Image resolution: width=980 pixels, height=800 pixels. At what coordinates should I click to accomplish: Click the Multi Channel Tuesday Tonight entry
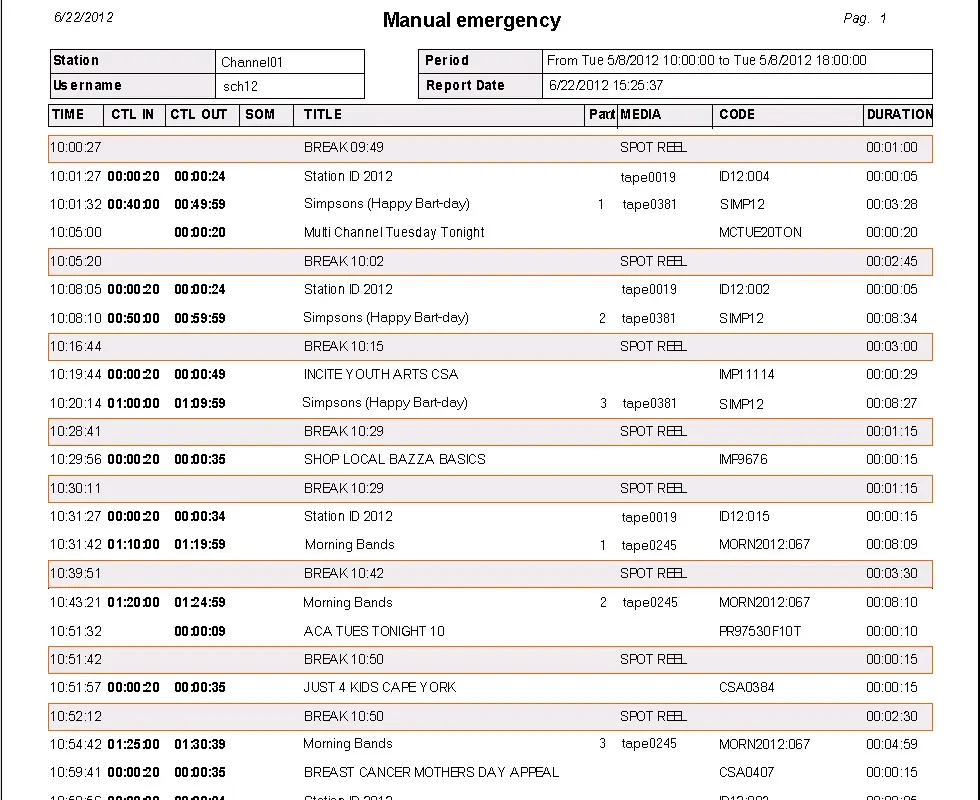point(394,232)
